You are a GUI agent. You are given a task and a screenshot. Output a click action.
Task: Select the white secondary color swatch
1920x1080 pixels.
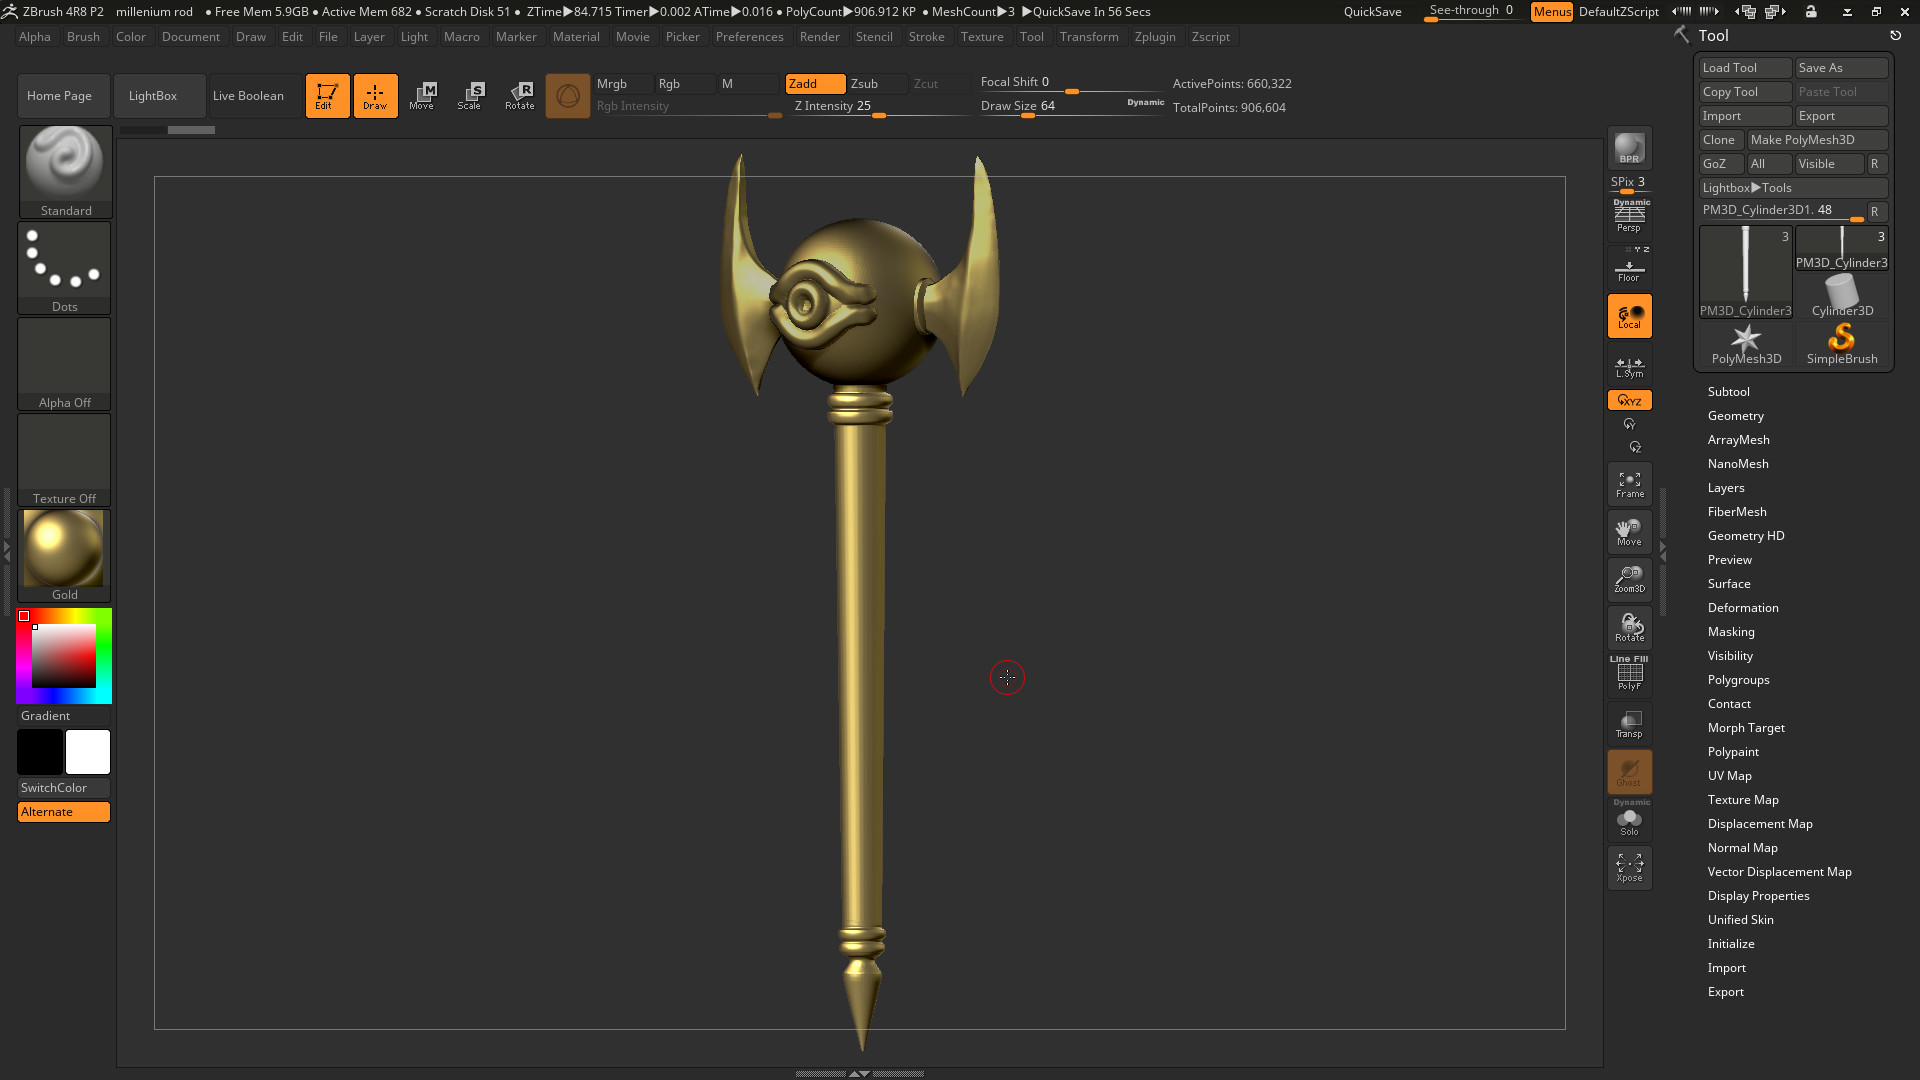click(88, 752)
